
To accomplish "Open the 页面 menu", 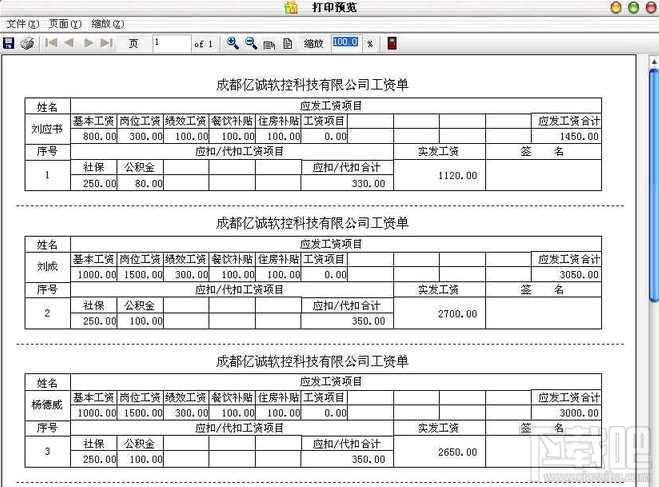I will [x=65, y=23].
